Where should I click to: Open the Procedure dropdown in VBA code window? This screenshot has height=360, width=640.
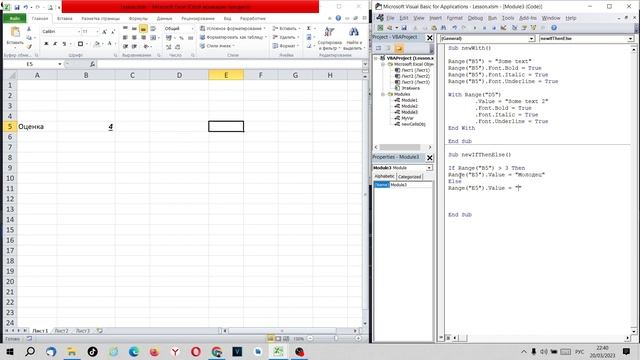point(631,38)
